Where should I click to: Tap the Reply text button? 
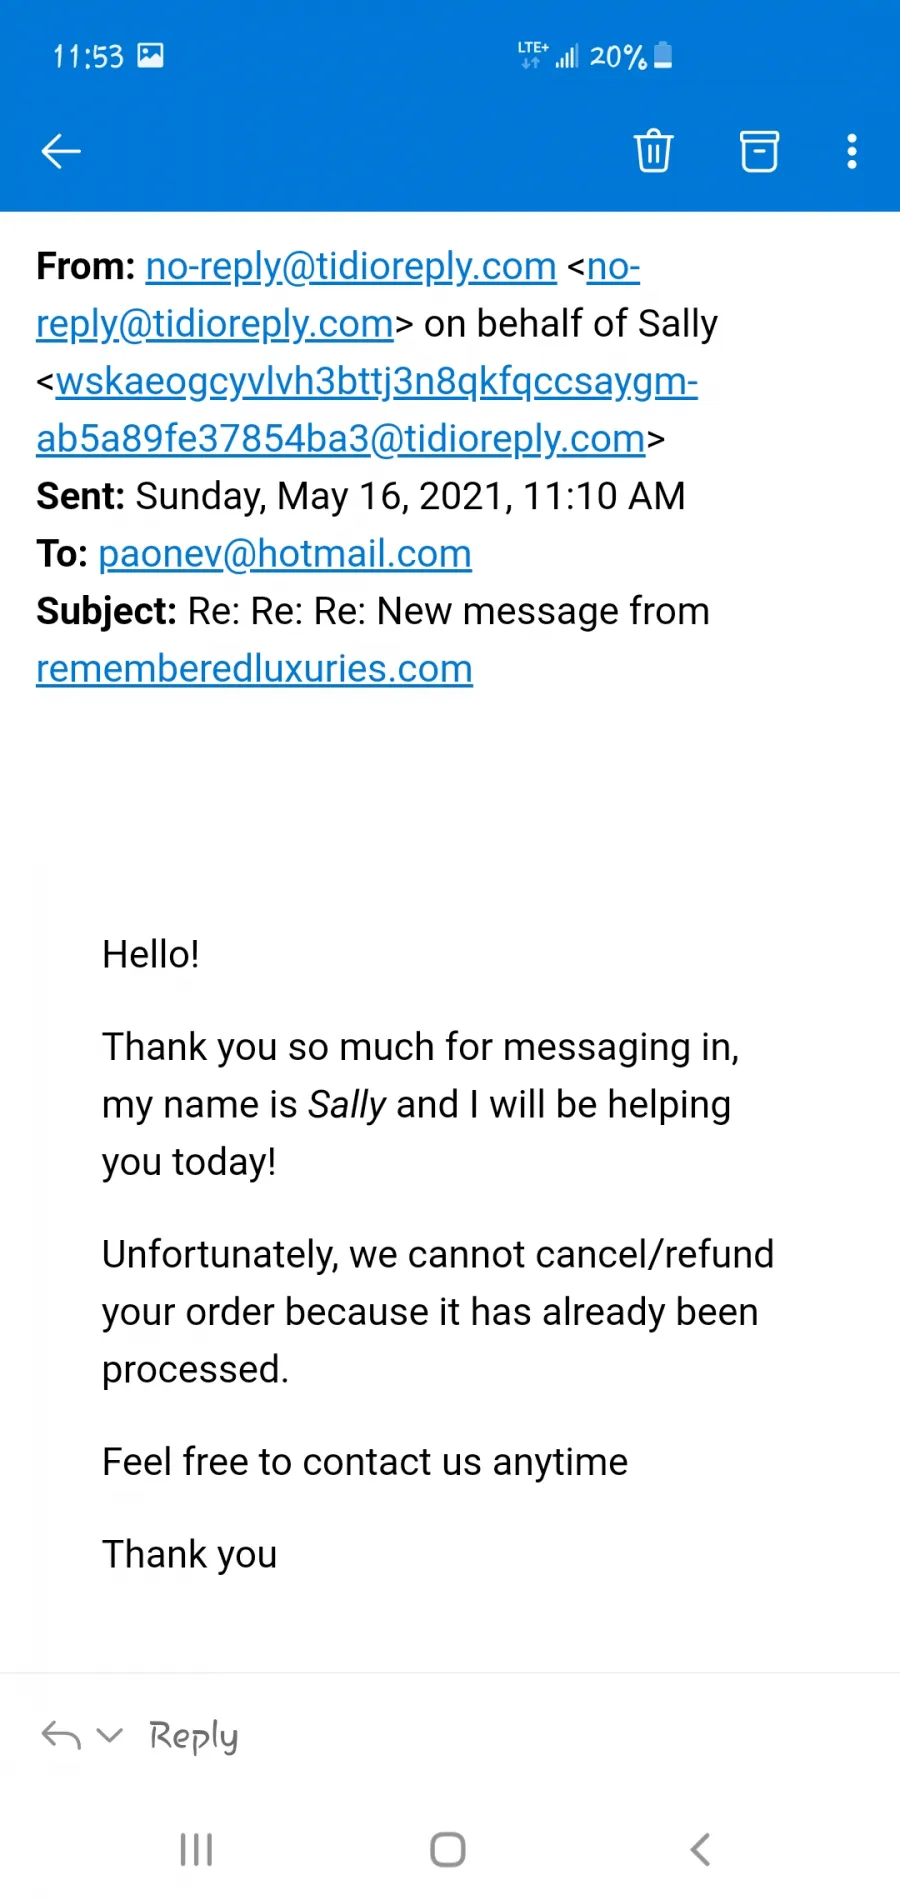click(x=194, y=1737)
